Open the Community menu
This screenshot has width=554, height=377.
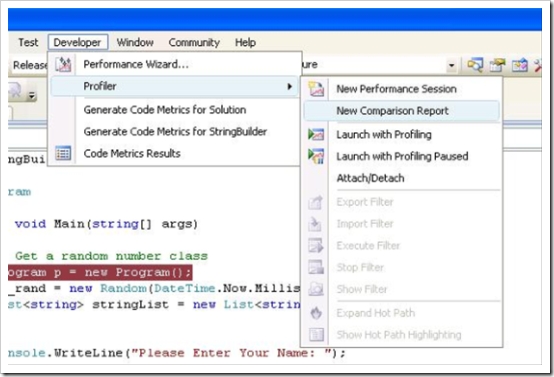(x=194, y=42)
